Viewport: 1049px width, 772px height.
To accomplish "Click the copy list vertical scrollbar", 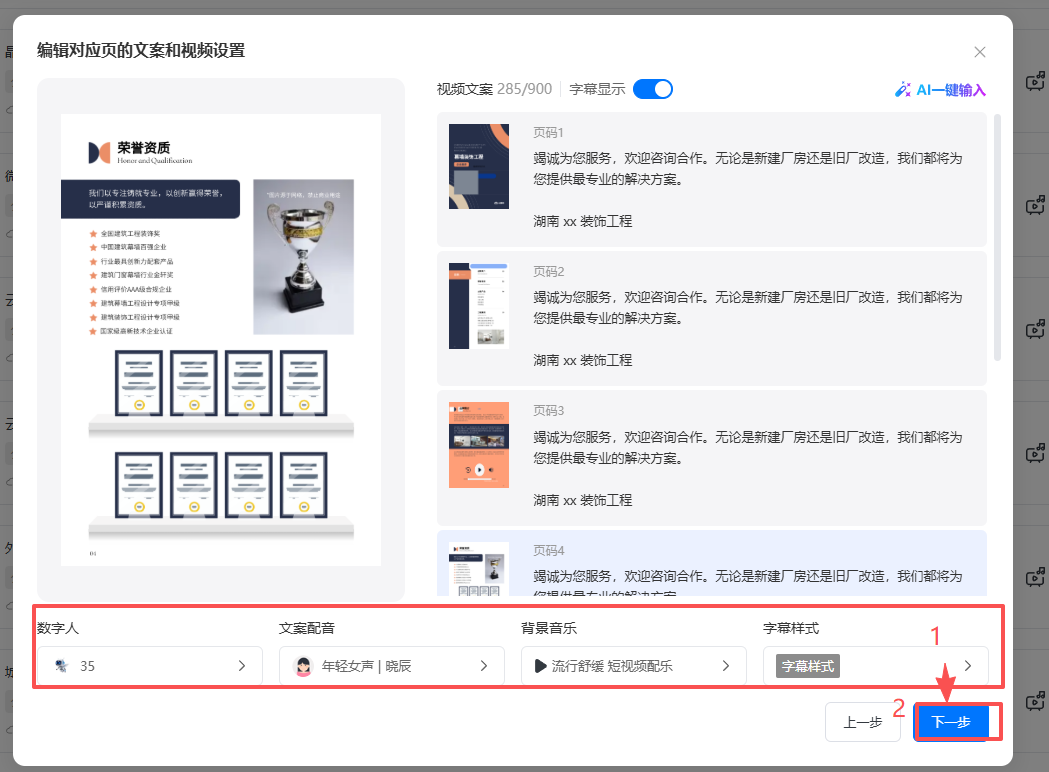I will click(997, 238).
